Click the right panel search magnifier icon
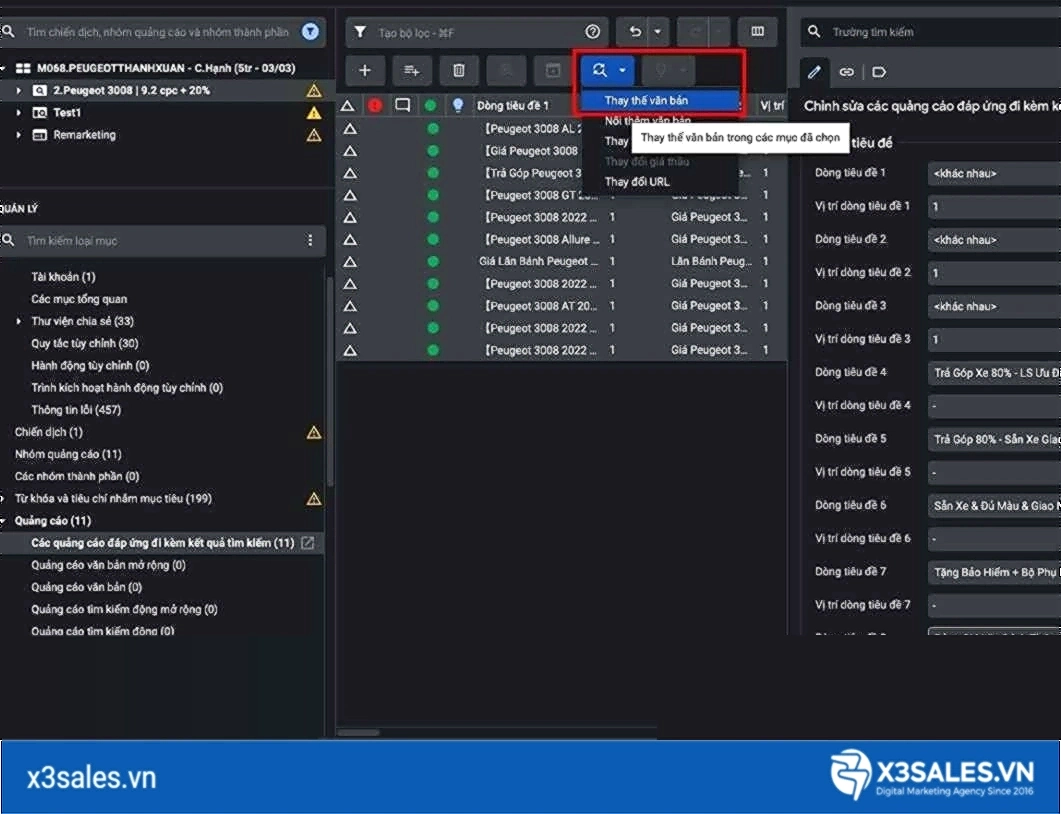Image resolution: width=1061 pixels, height=814 pixels. click(814, 32)
